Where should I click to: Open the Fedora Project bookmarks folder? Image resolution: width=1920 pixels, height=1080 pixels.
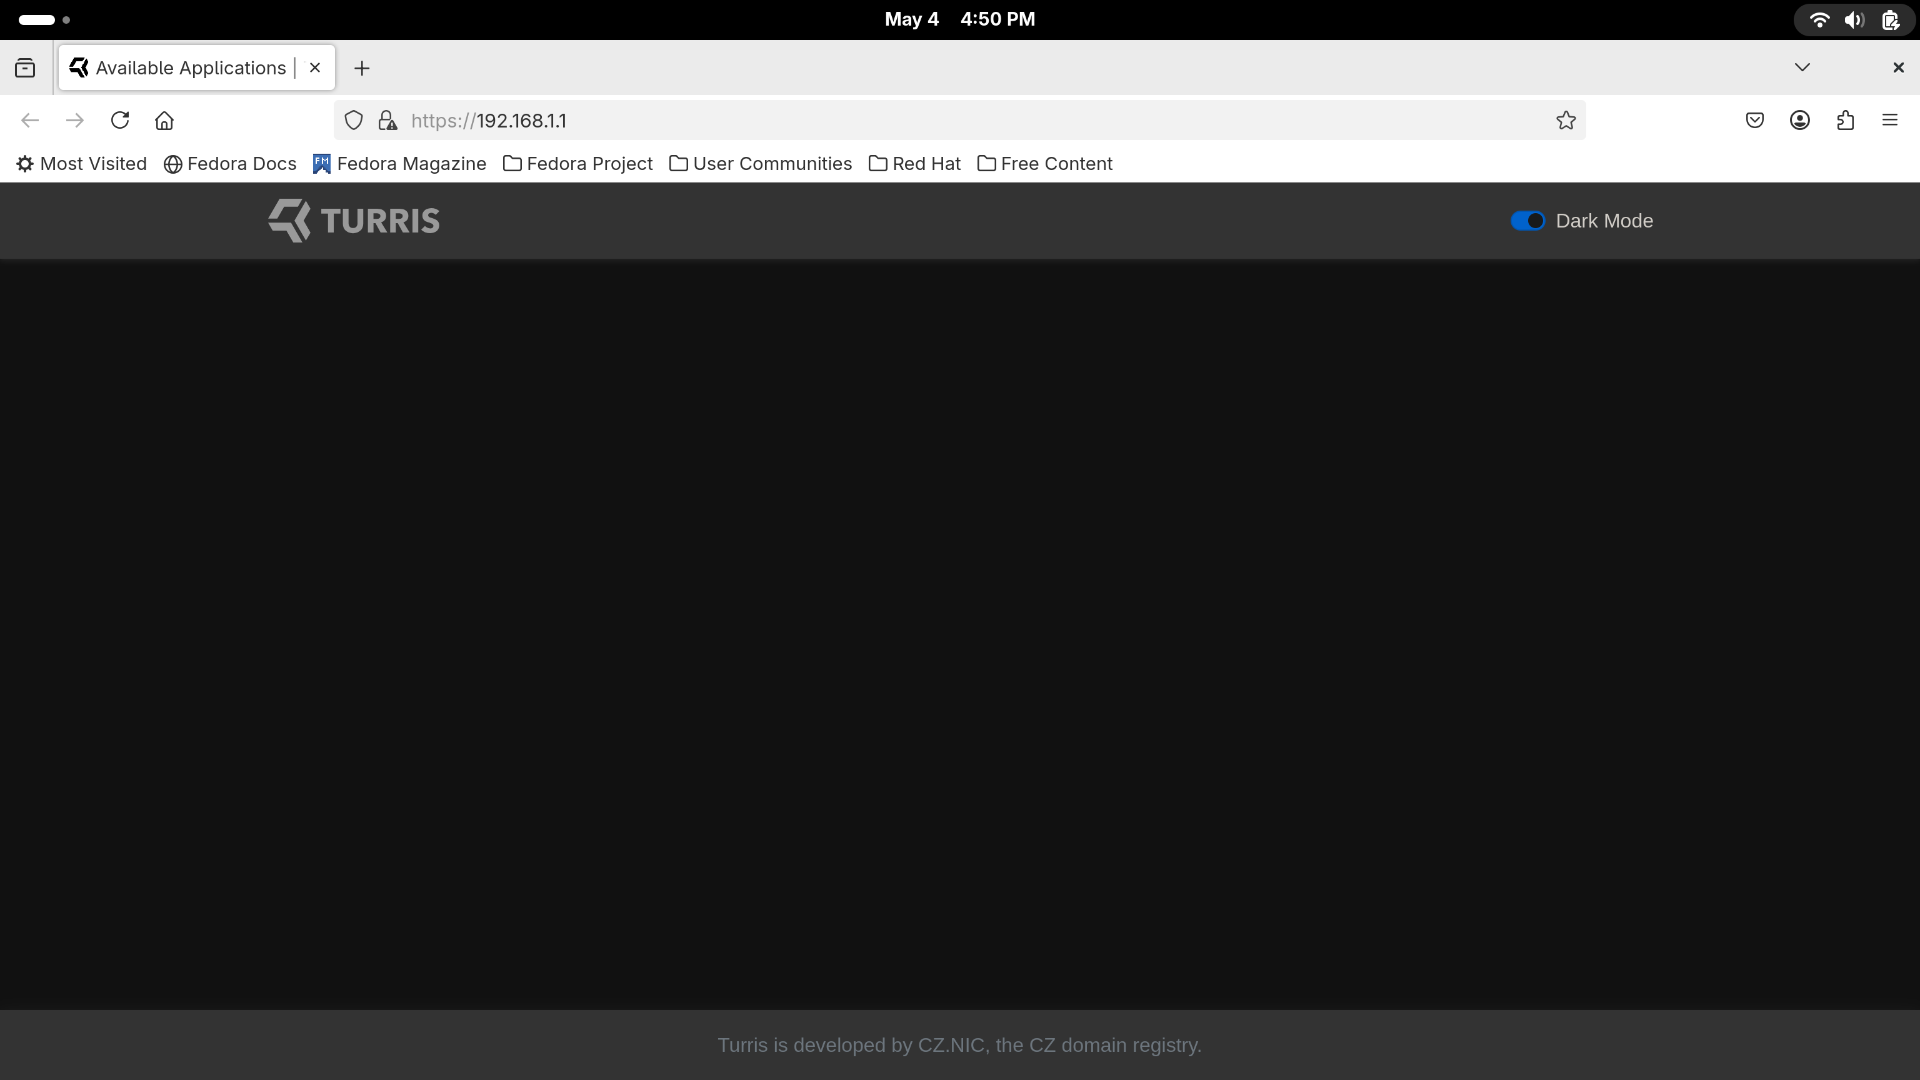coord(578,164)
